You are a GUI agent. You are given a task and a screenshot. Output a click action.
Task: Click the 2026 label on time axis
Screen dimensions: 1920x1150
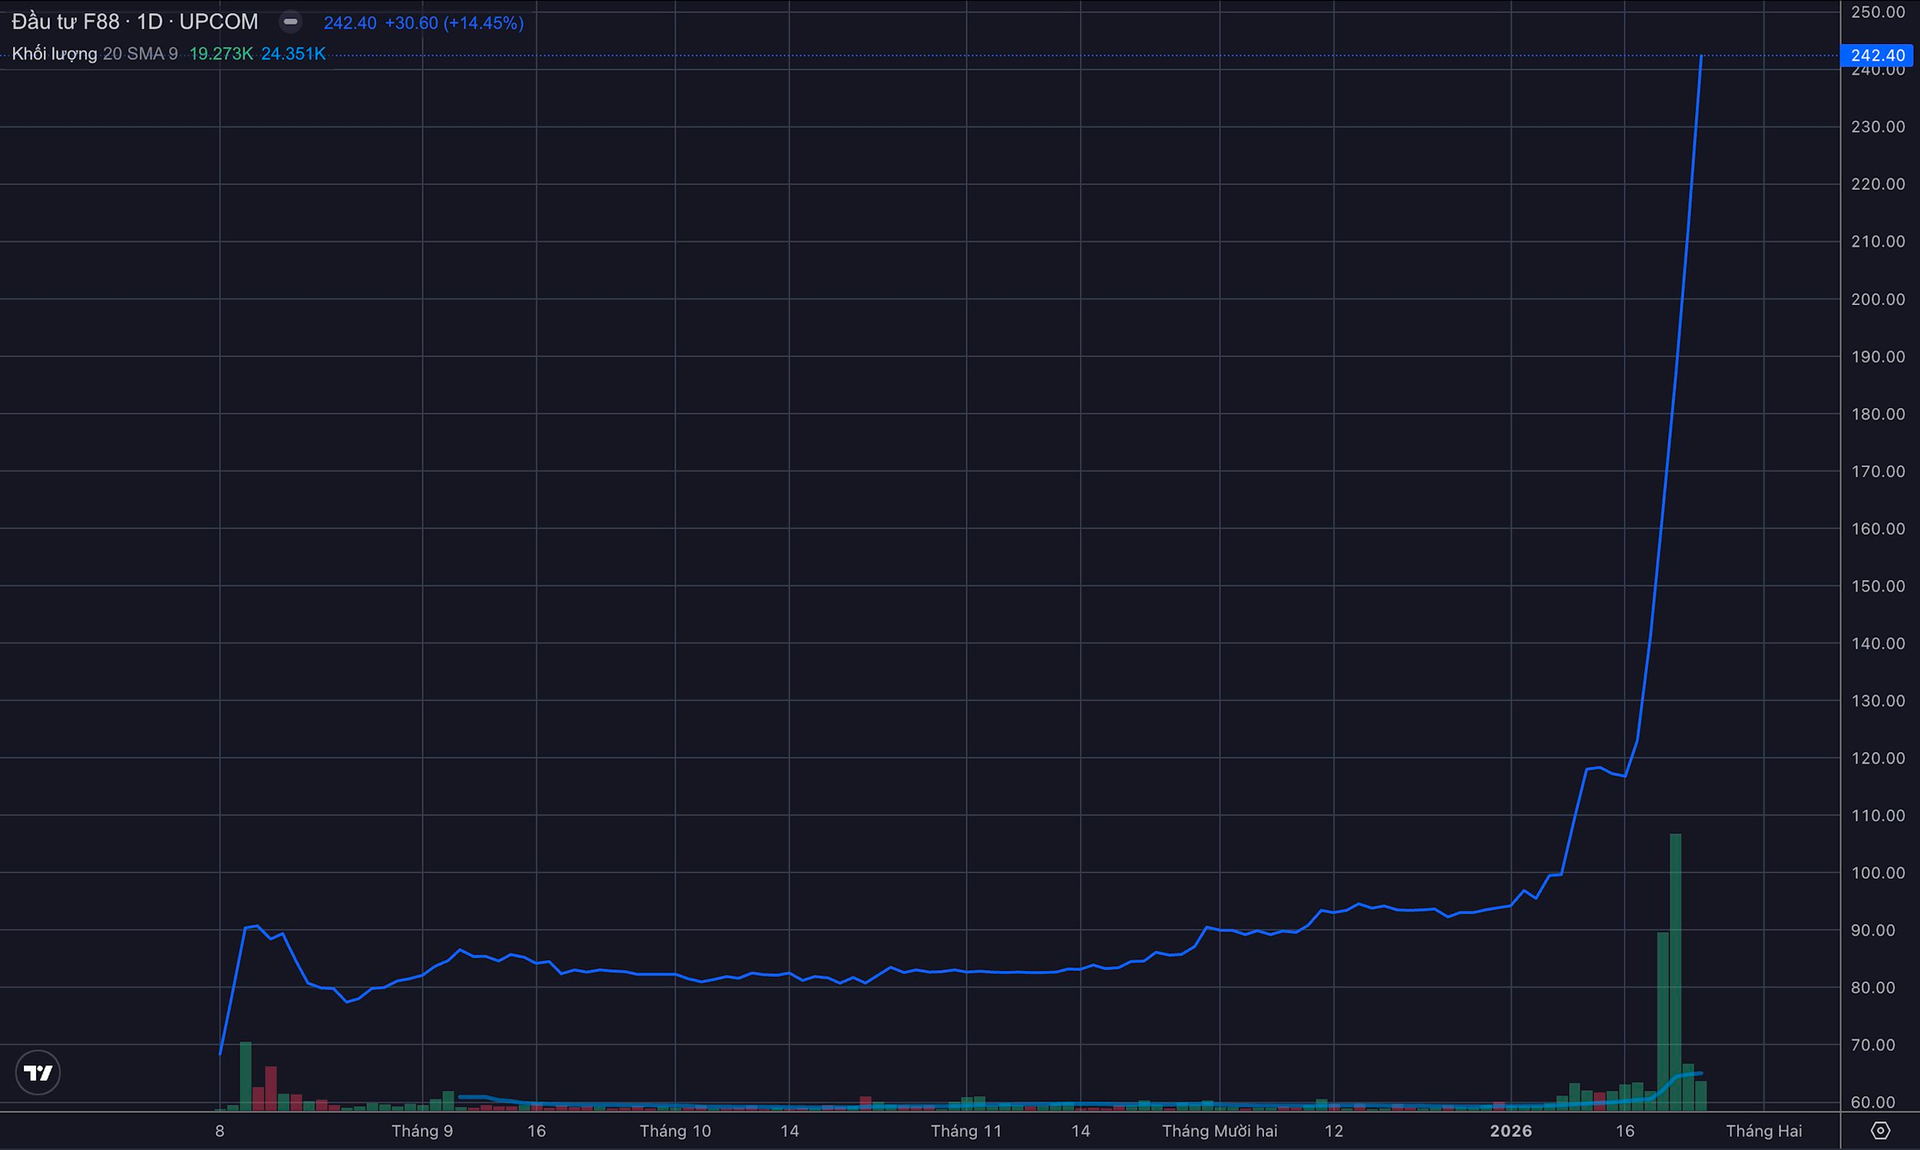1510,1131
